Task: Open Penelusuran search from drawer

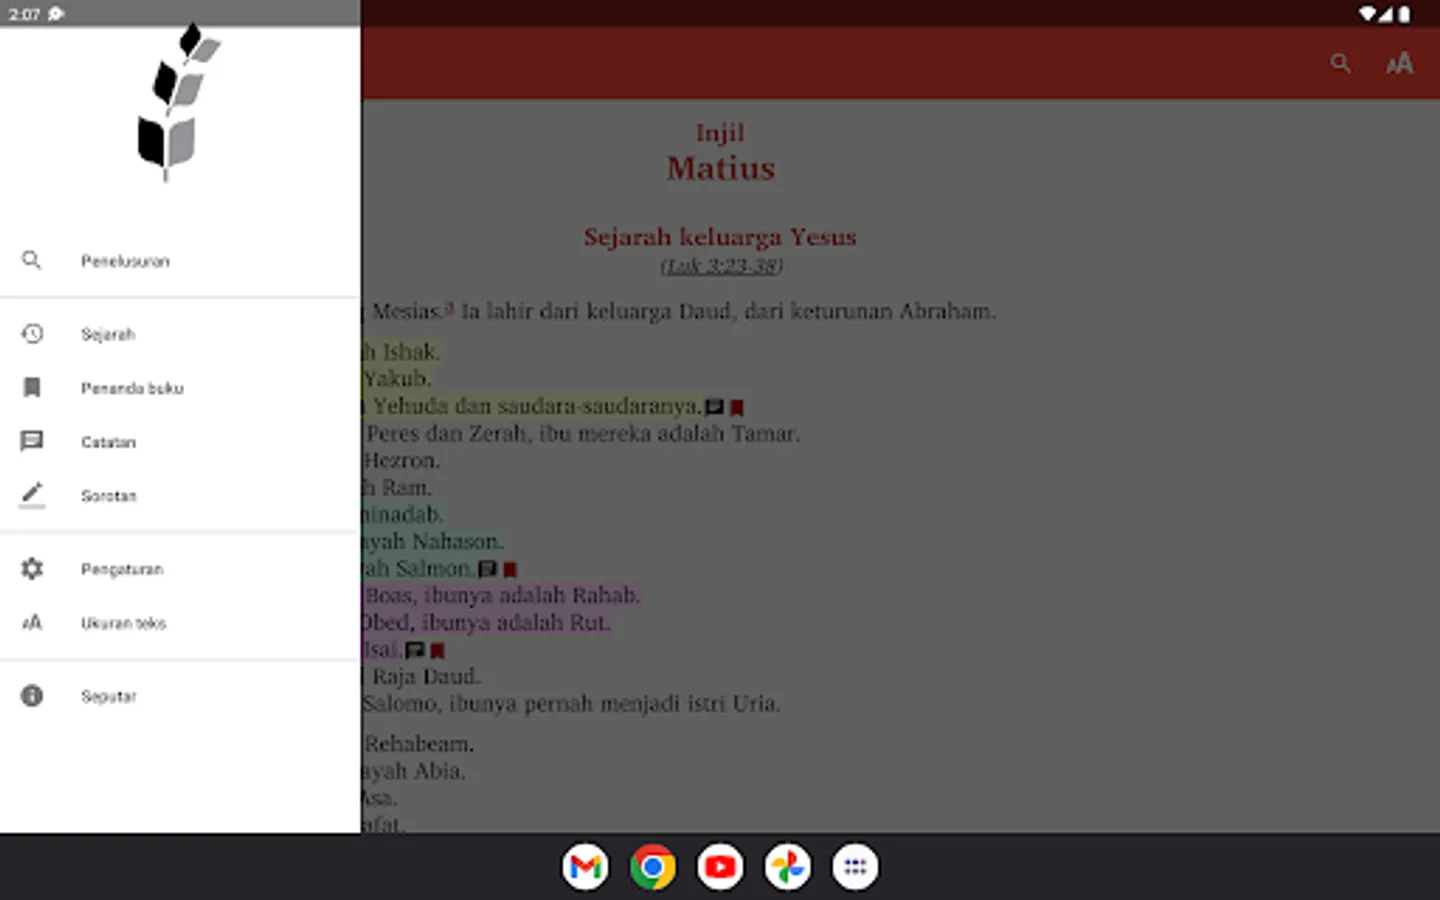Action: point(180,261)
